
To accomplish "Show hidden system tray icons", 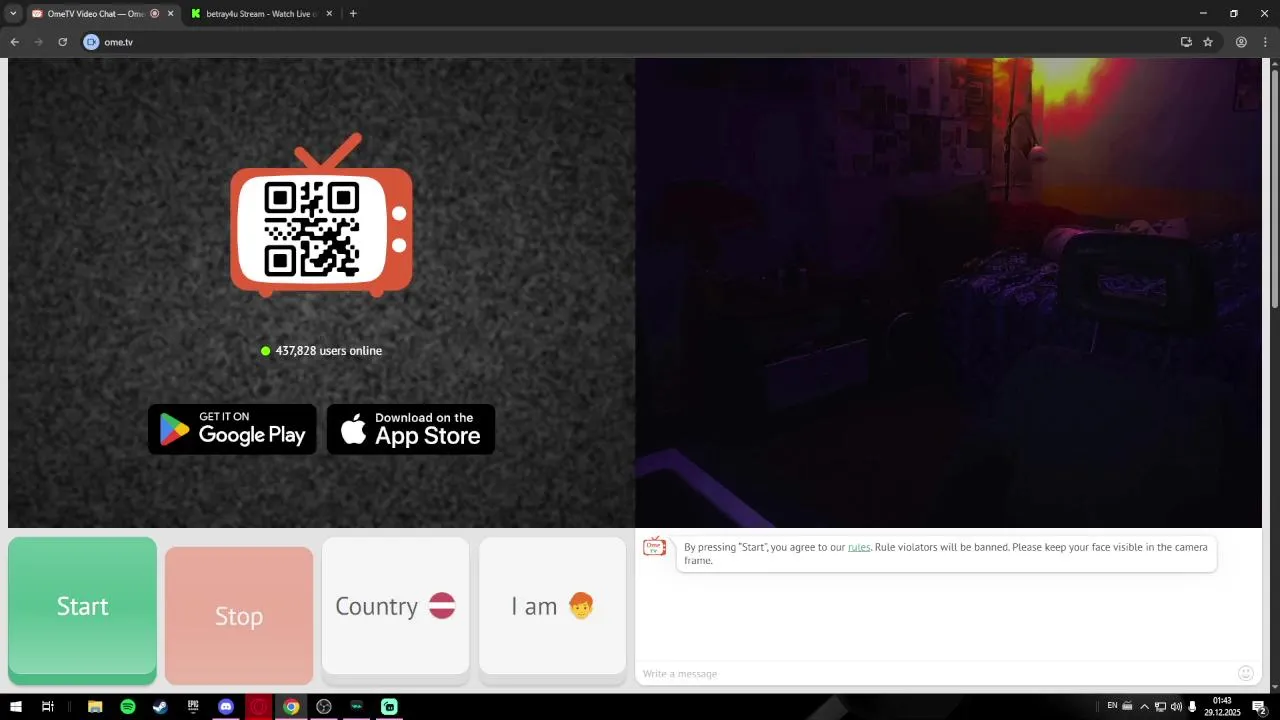I will (1145, 707).
